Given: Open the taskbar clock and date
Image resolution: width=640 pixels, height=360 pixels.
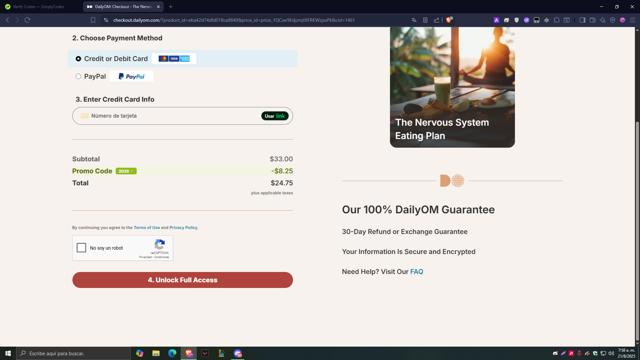Looking at the screenshot, I should coord(626,353).
